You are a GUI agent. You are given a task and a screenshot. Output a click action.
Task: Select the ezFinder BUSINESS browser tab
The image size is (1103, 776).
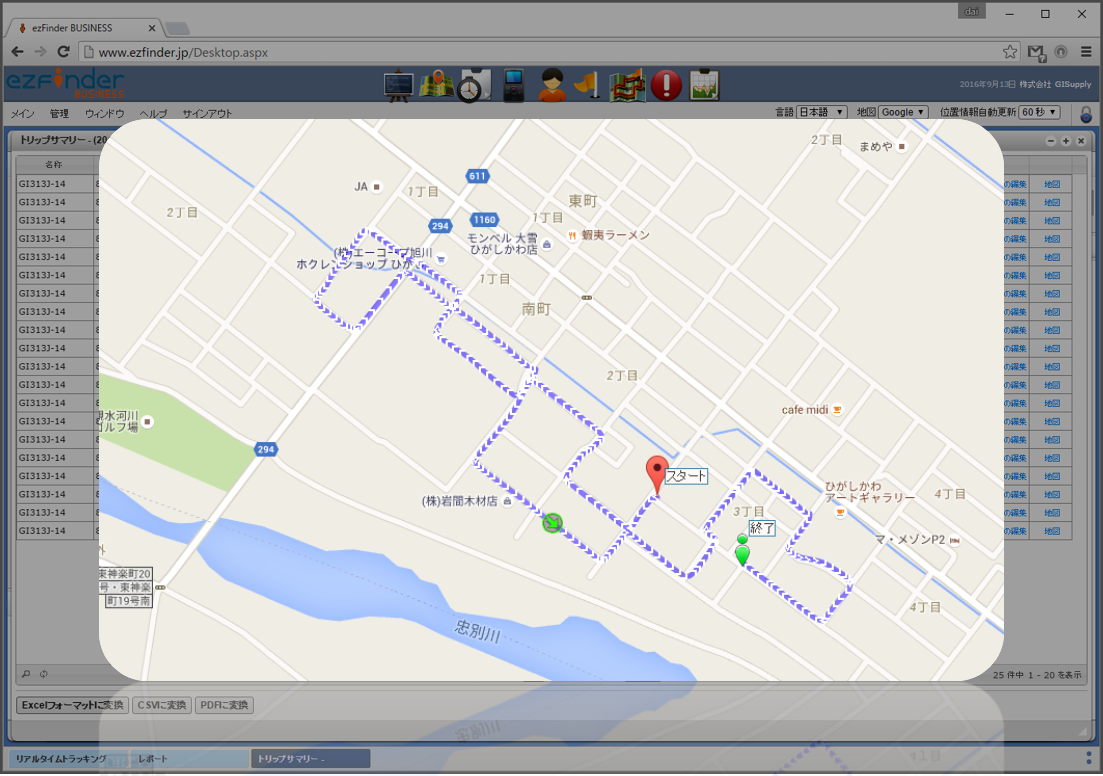pyautogui.click(x=82, y=28)
